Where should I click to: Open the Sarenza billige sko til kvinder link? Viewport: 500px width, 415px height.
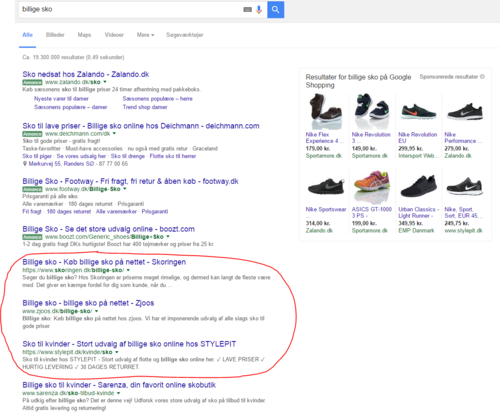(x=119, y=385)
